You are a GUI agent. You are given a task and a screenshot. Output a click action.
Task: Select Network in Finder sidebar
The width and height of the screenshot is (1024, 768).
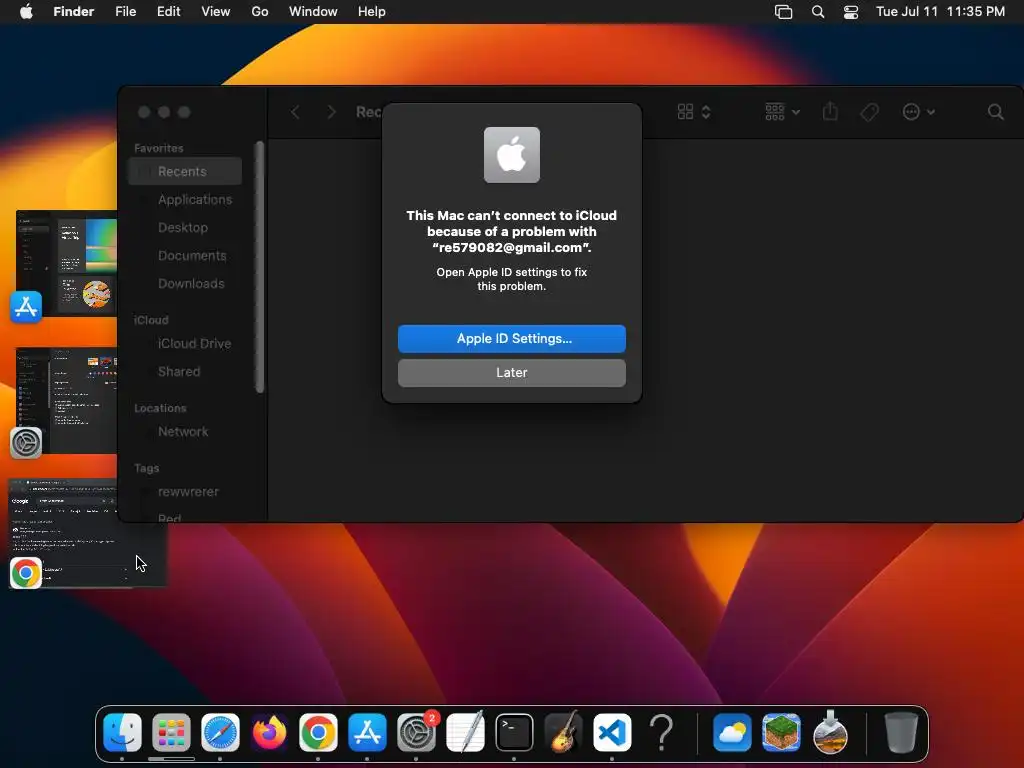185,432
